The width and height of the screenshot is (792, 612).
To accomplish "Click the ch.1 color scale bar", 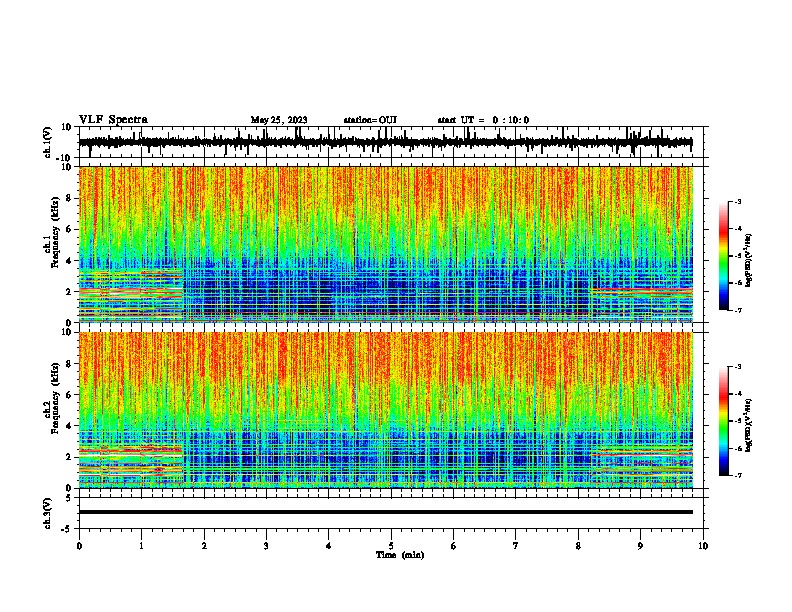I will (x=724, y=256).
